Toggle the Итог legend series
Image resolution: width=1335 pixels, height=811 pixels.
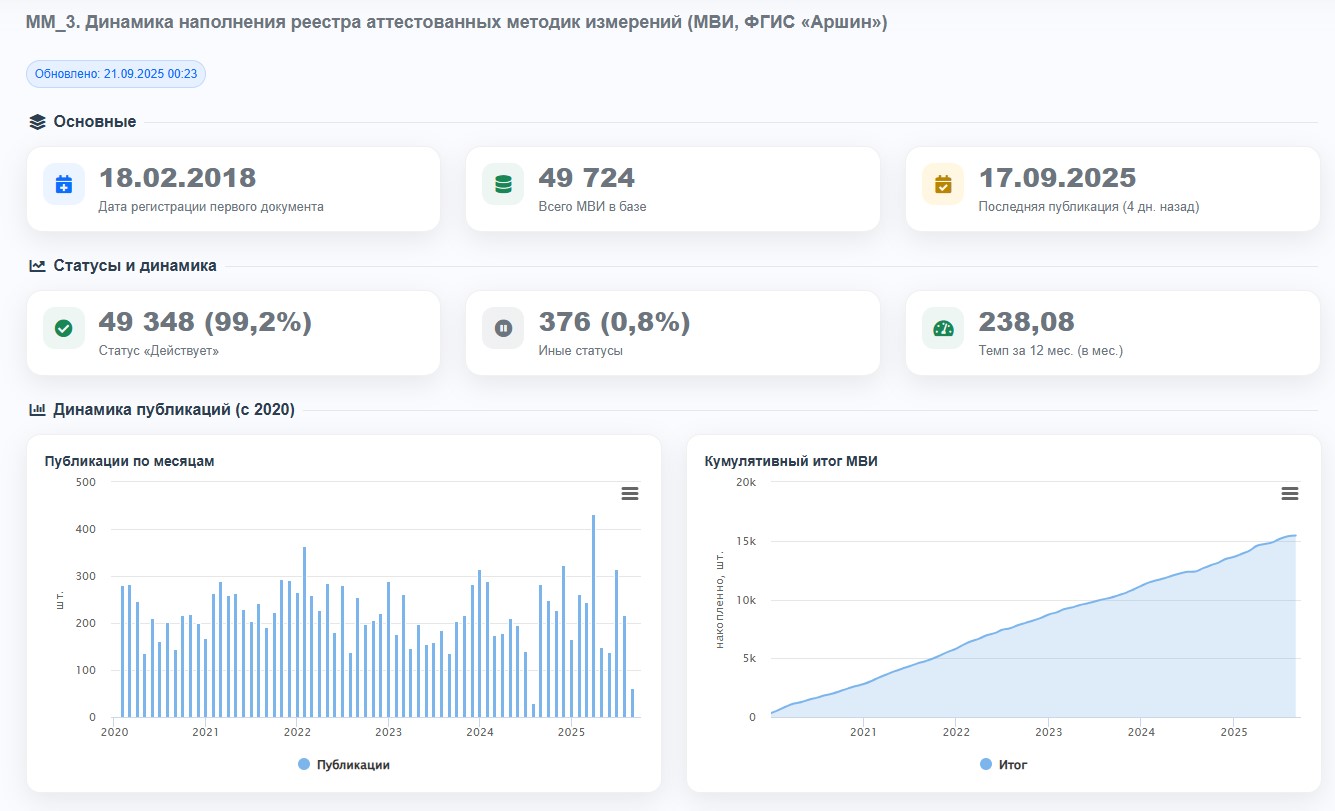tap(1012, 764)
